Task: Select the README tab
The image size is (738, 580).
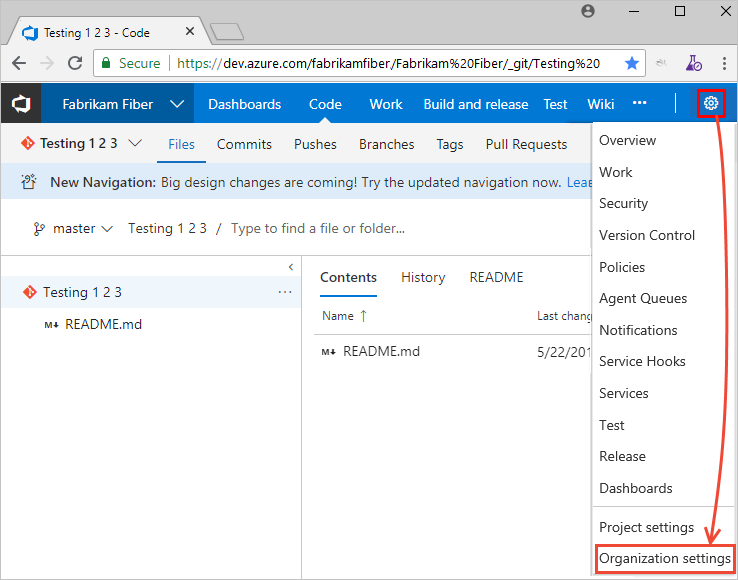Action: click(x=497, y=277)
